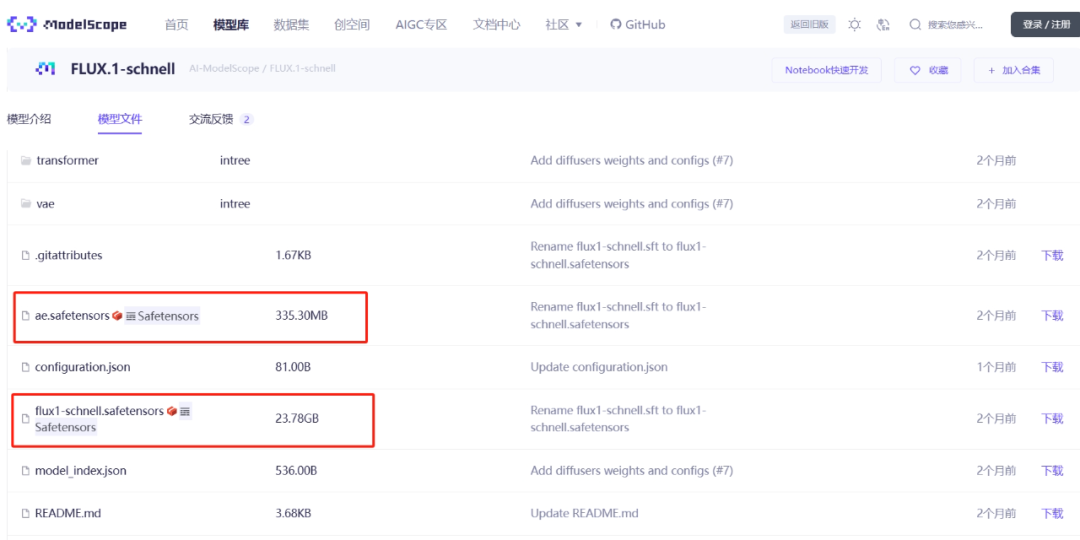Click the transformer row commit message
Screen dimensions: 1080x540
(x=632, y=160)
